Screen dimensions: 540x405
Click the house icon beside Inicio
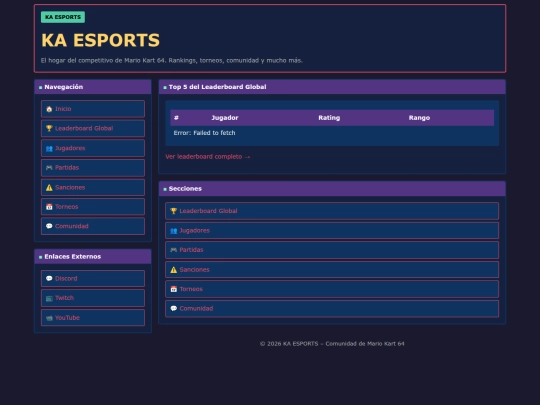[49, 109]
